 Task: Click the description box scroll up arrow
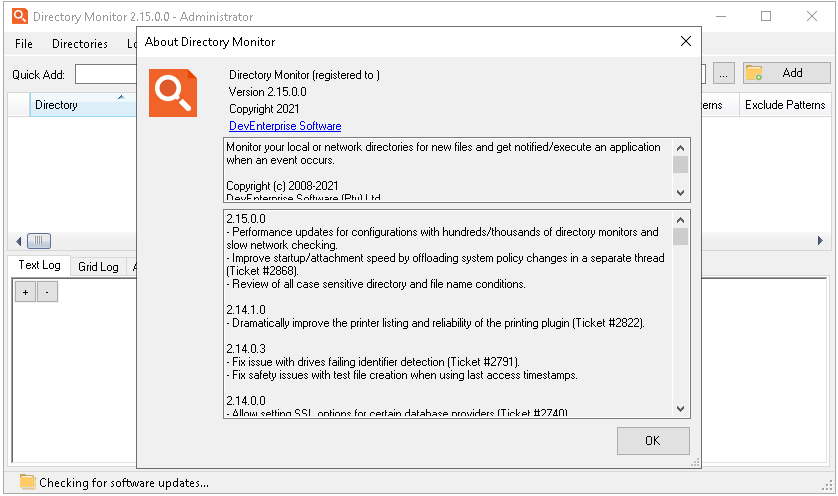[x=680, y=148]
